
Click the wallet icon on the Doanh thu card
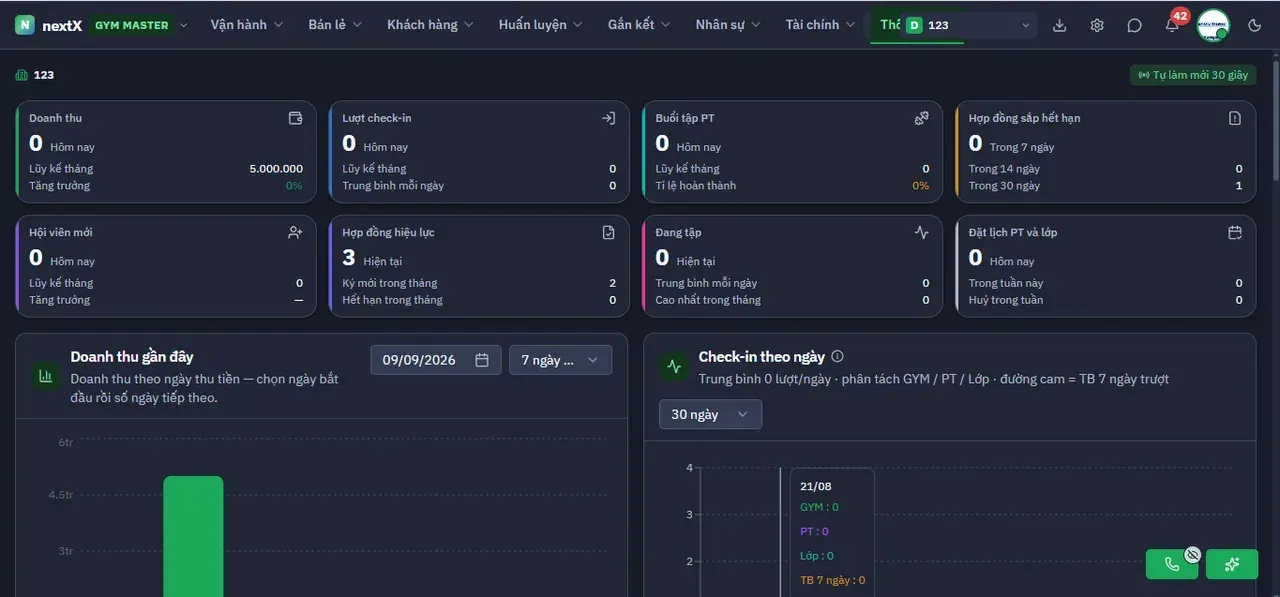[x=295, y=118]
